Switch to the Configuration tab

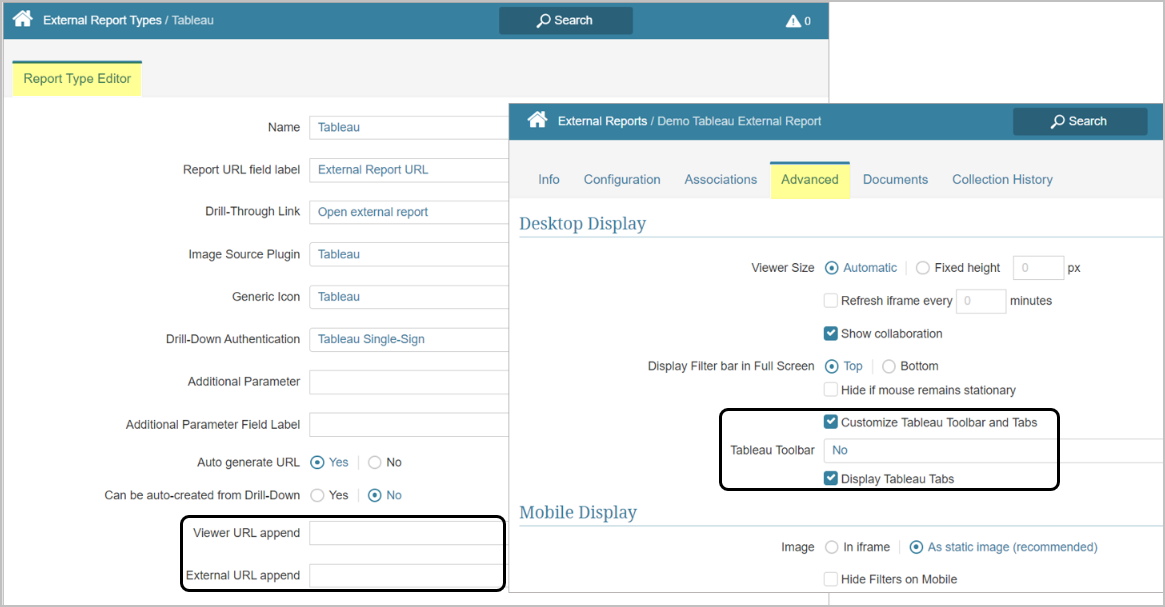click(622, 180)
